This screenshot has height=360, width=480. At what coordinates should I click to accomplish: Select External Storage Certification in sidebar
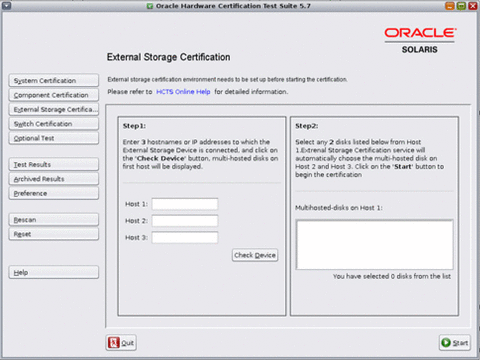(x=54, y=109)
